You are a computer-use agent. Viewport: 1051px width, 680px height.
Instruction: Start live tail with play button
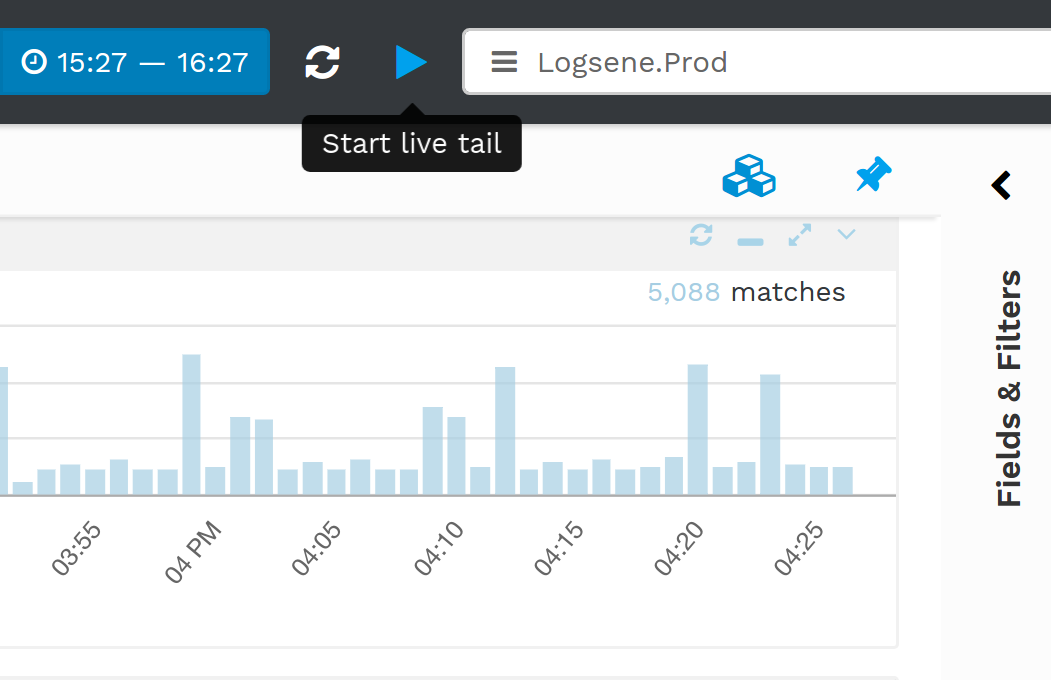click(411, 62)
